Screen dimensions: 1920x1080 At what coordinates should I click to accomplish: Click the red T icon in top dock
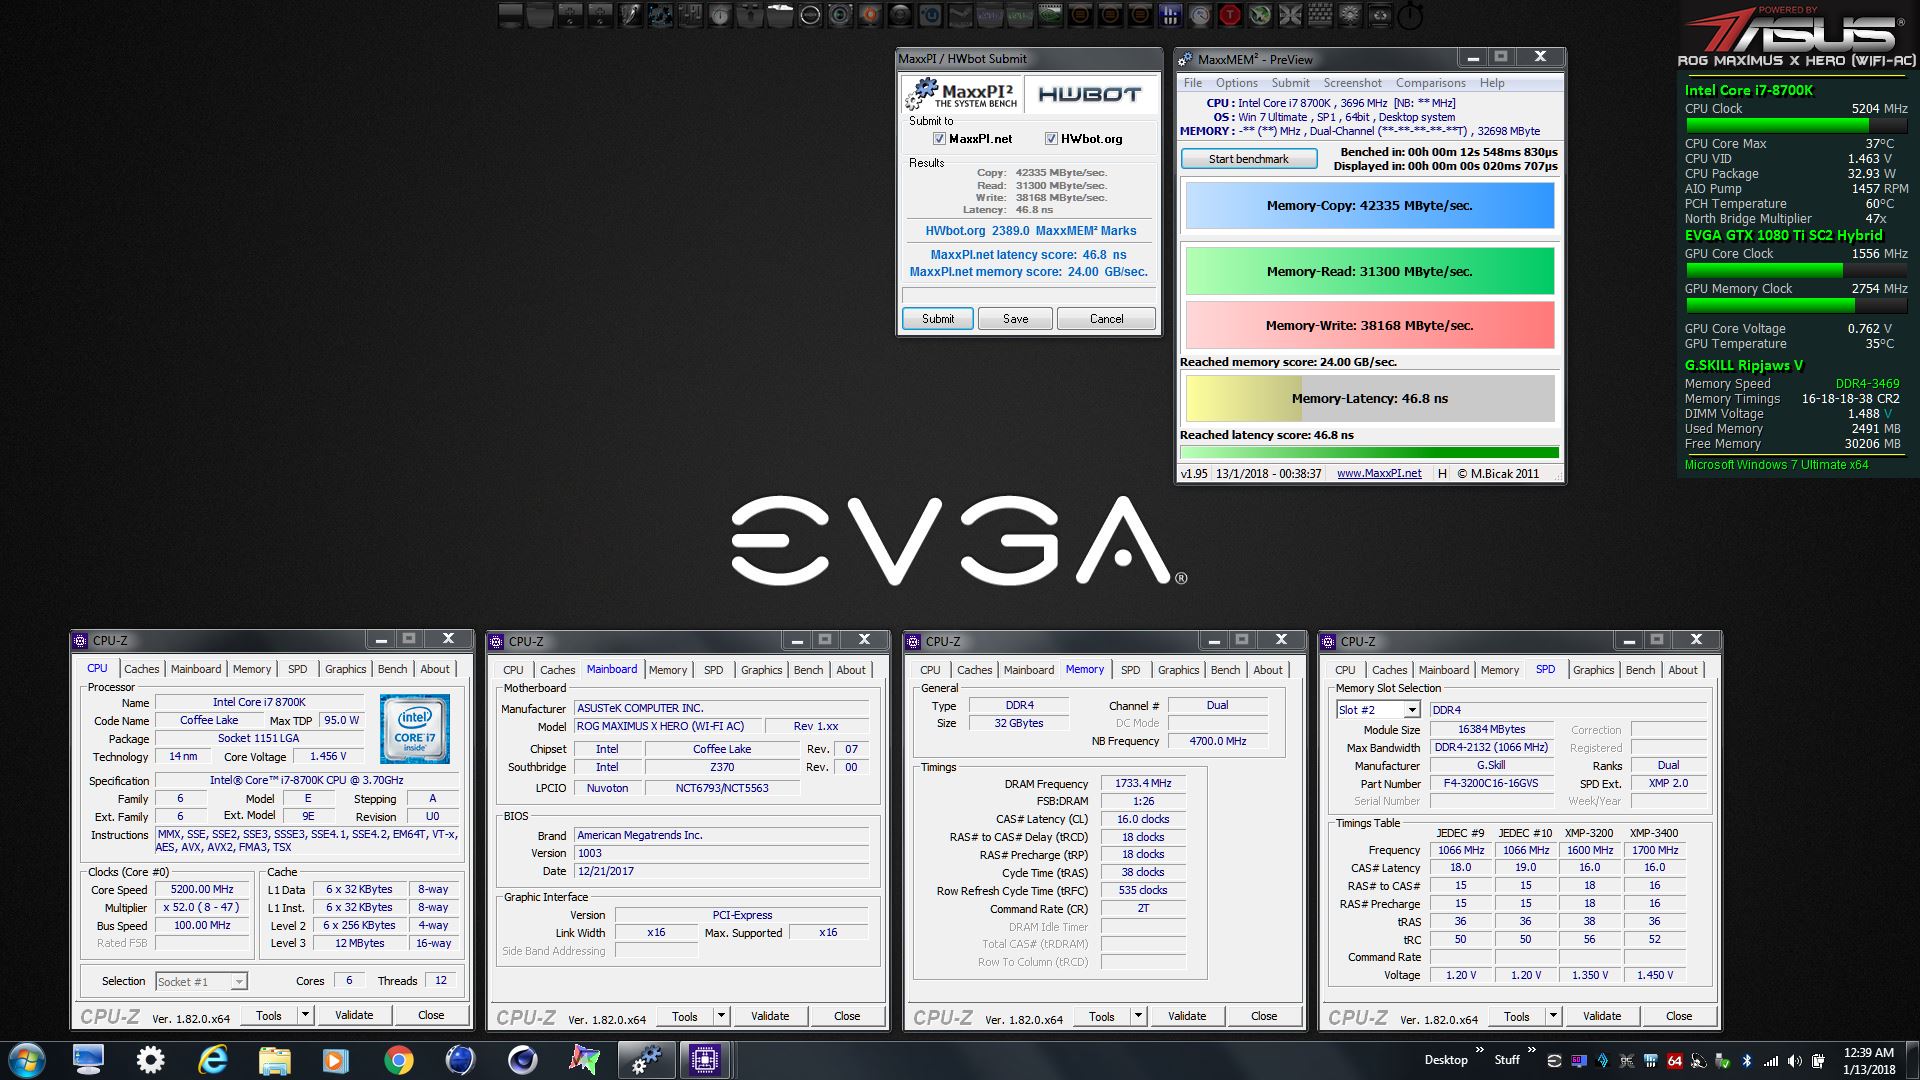[x=1230, y=15]
